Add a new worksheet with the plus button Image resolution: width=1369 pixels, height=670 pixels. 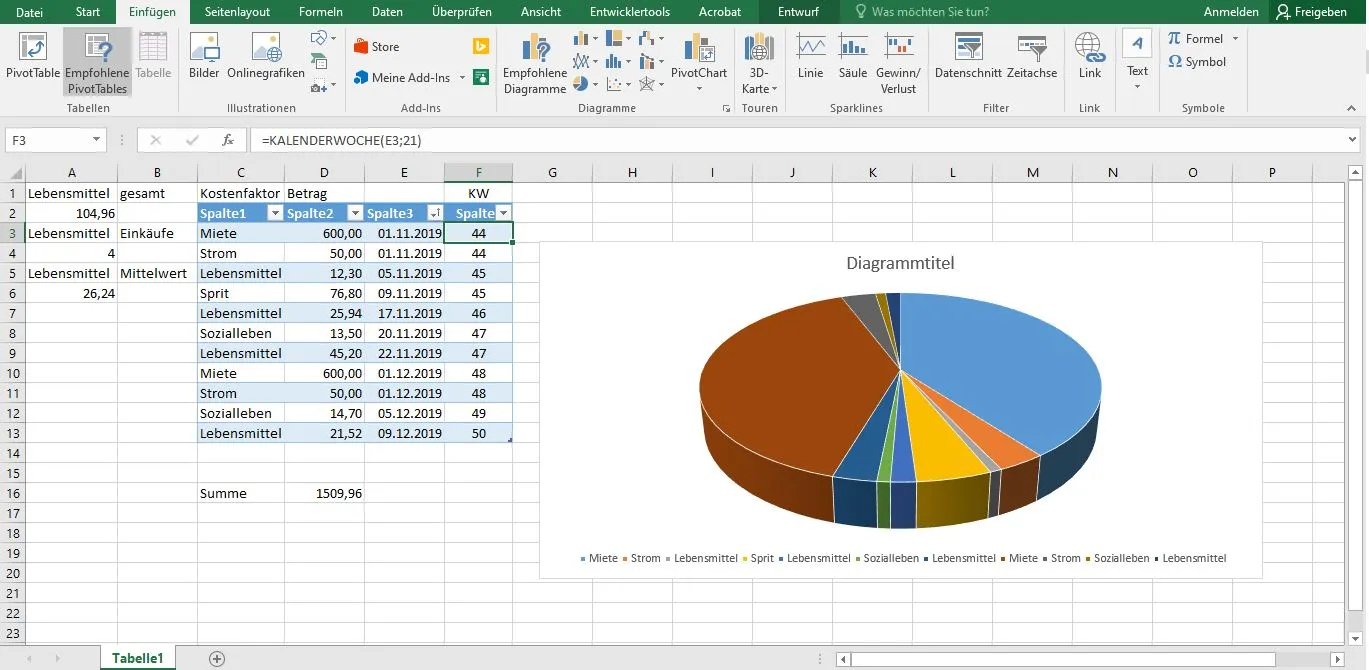(x=215, y=658)
